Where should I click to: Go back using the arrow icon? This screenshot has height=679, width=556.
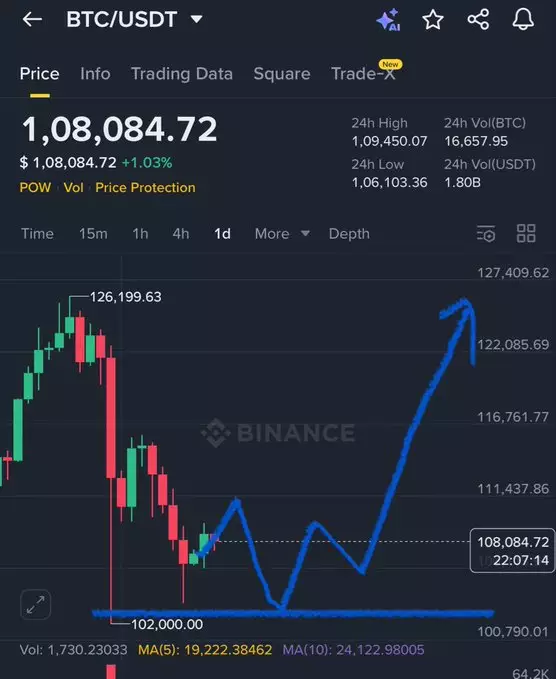click(32, 19)
